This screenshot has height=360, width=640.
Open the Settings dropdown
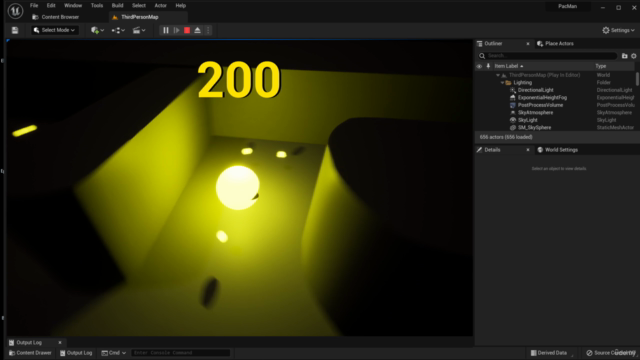pyautogui.click(x=618, y=30)
